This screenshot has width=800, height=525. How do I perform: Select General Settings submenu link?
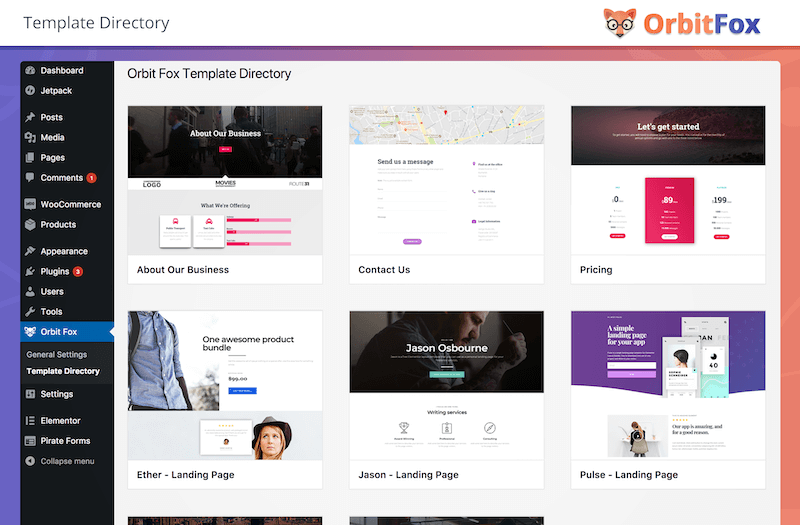pos(57,354)
